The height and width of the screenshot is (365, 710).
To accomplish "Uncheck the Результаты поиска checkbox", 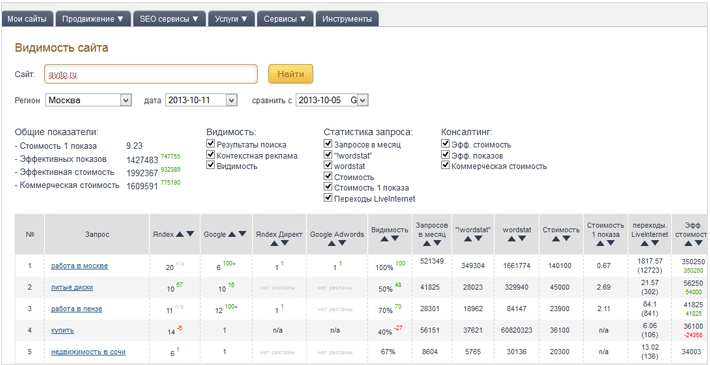I will pyautogui.click(x=210, y=144).
